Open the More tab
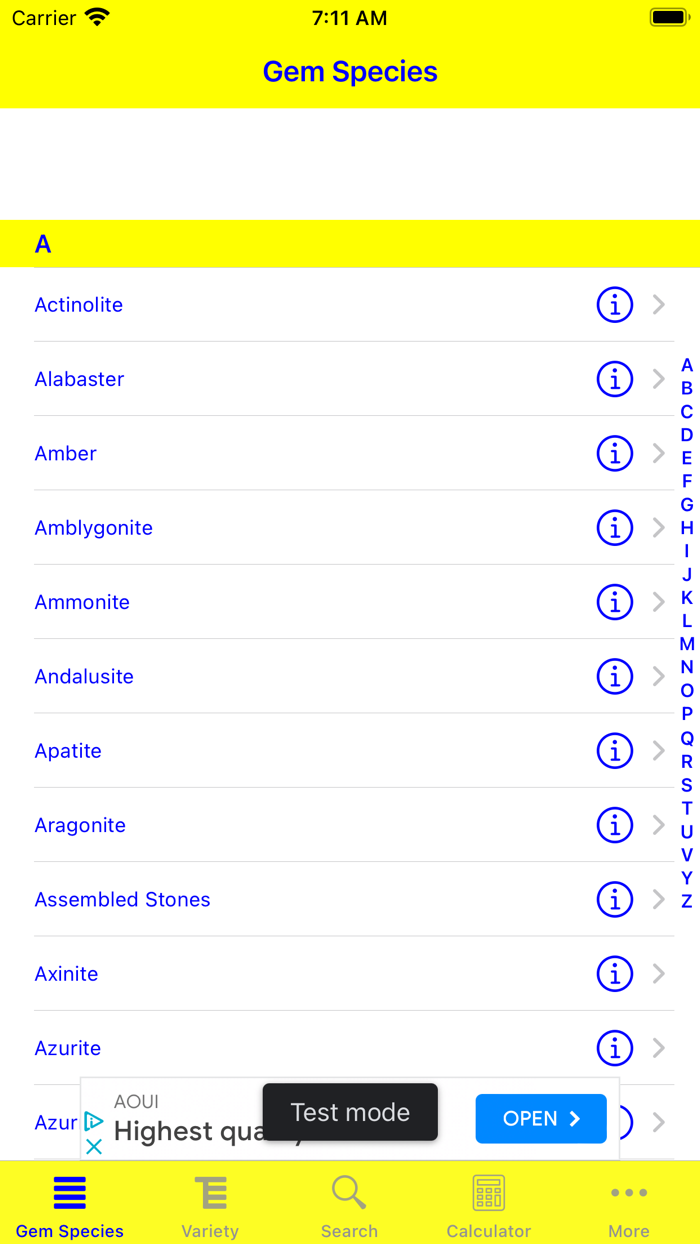700x1244 pixels. 629,1192
